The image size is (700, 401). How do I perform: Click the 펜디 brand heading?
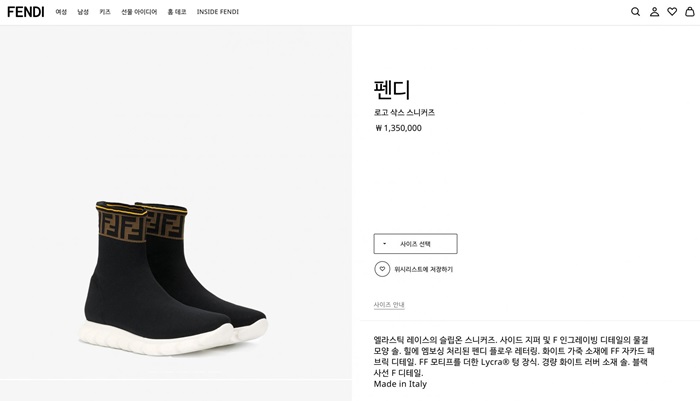(x=392, y=89)
